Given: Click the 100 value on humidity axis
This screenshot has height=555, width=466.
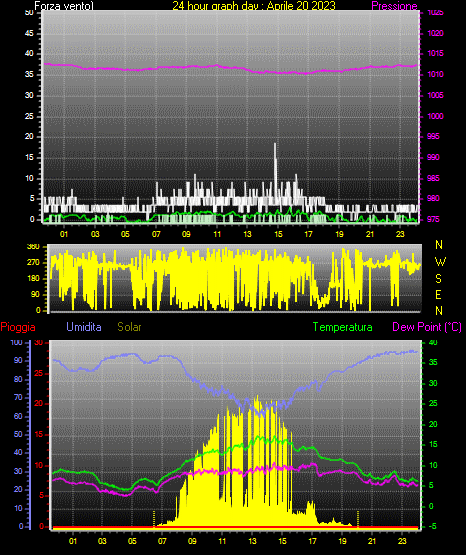Looking at the screenshot, I should click(16, 342).
